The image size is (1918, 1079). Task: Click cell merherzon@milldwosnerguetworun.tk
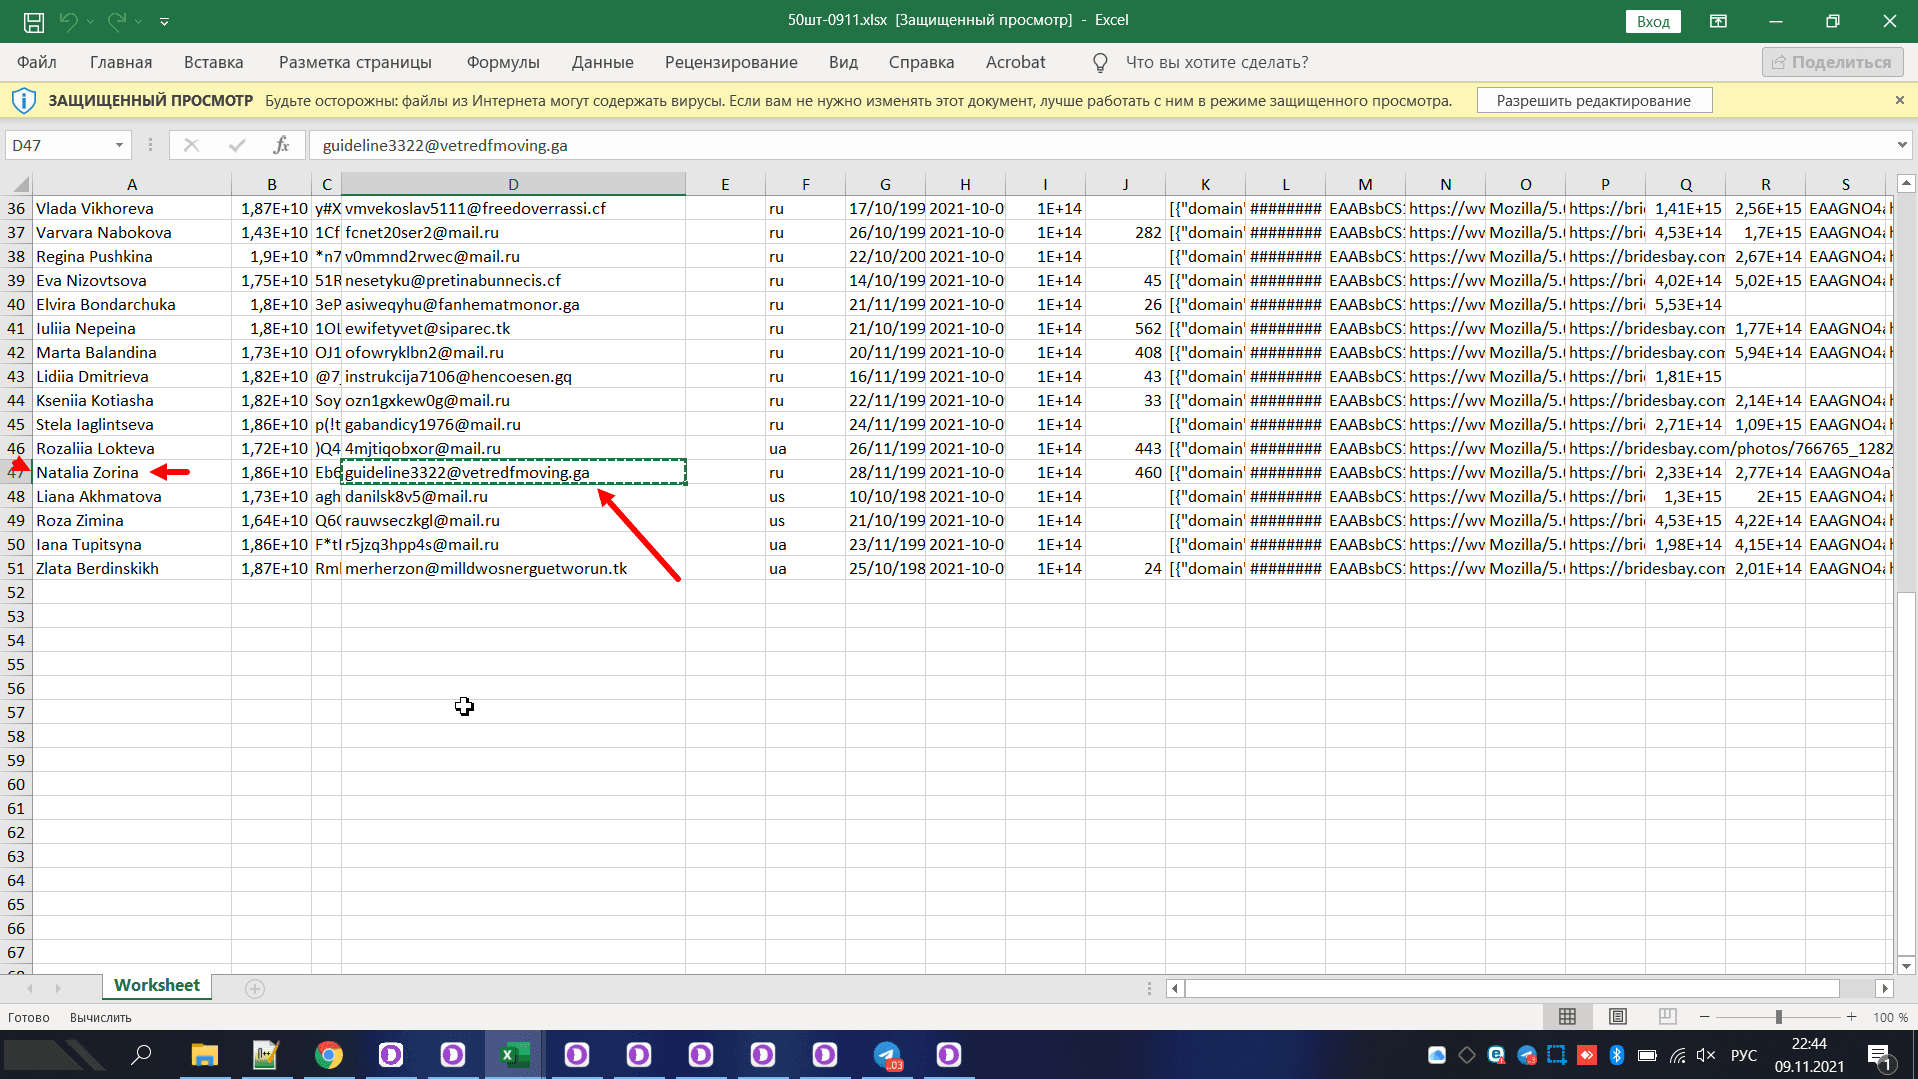click(513, 568)
